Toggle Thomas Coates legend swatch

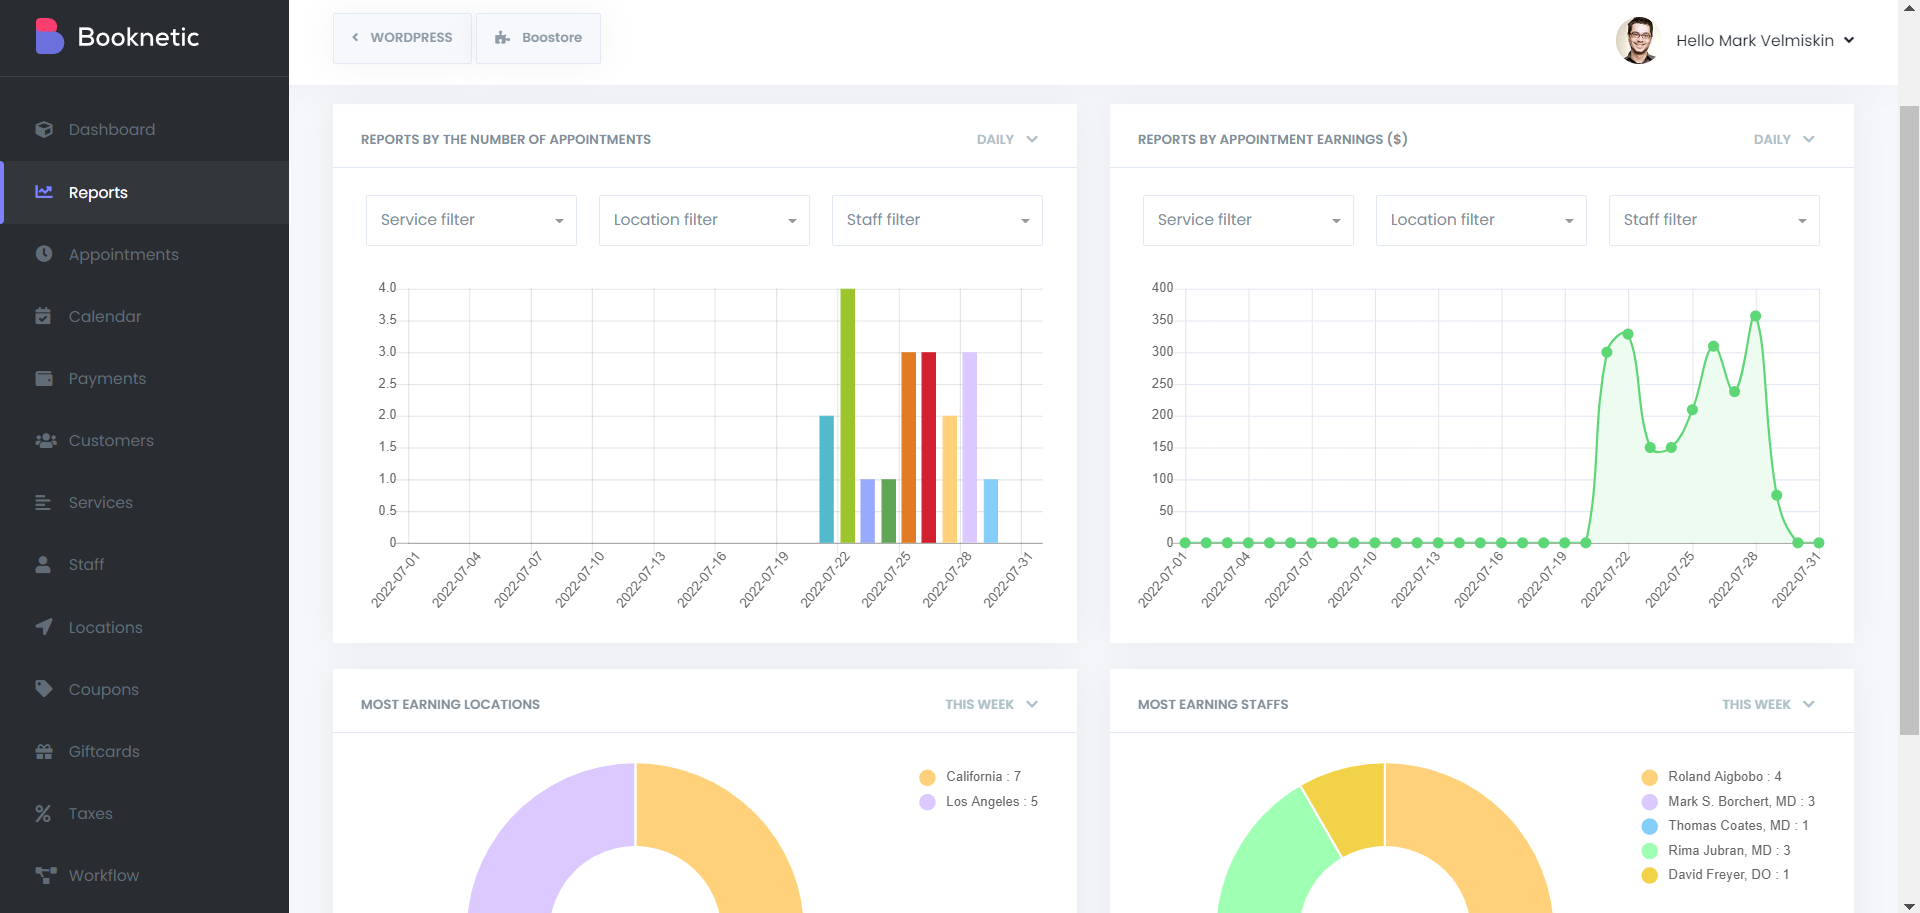[1649, 826]
